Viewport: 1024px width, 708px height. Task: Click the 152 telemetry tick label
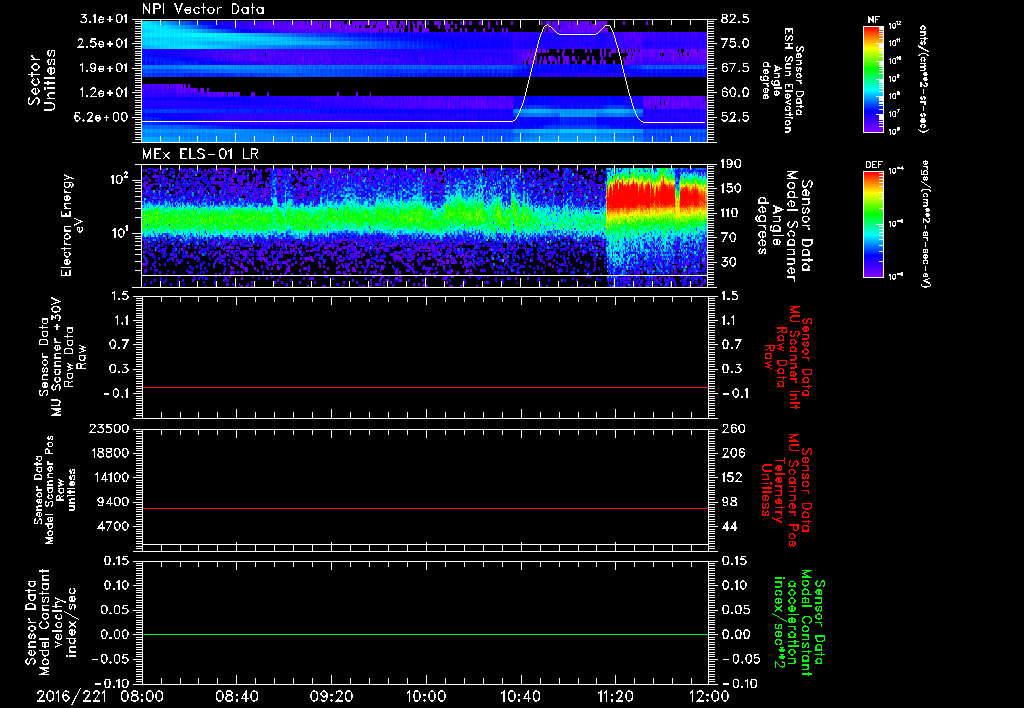[x=731, y=477]
